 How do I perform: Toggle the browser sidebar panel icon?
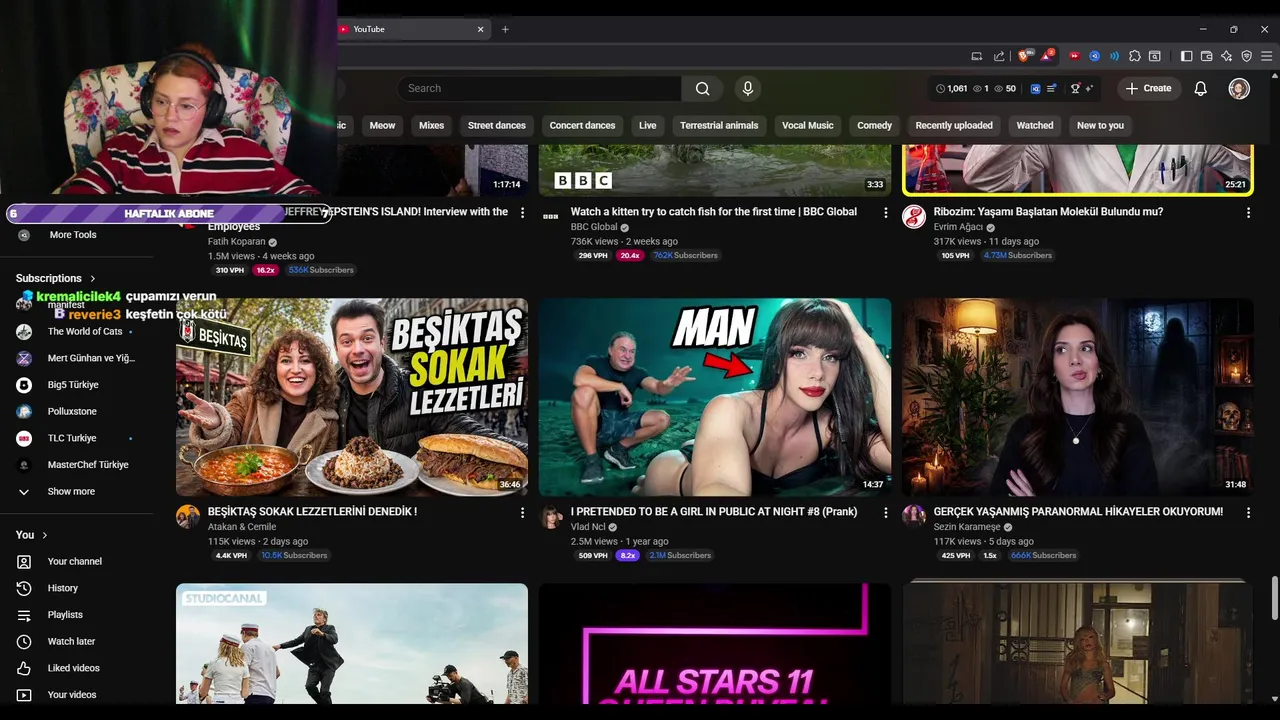[1186, 56]
